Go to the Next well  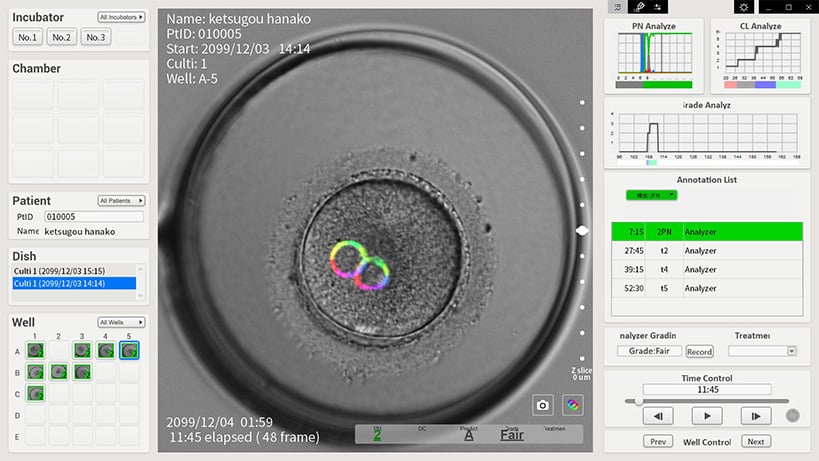[755, 441]
